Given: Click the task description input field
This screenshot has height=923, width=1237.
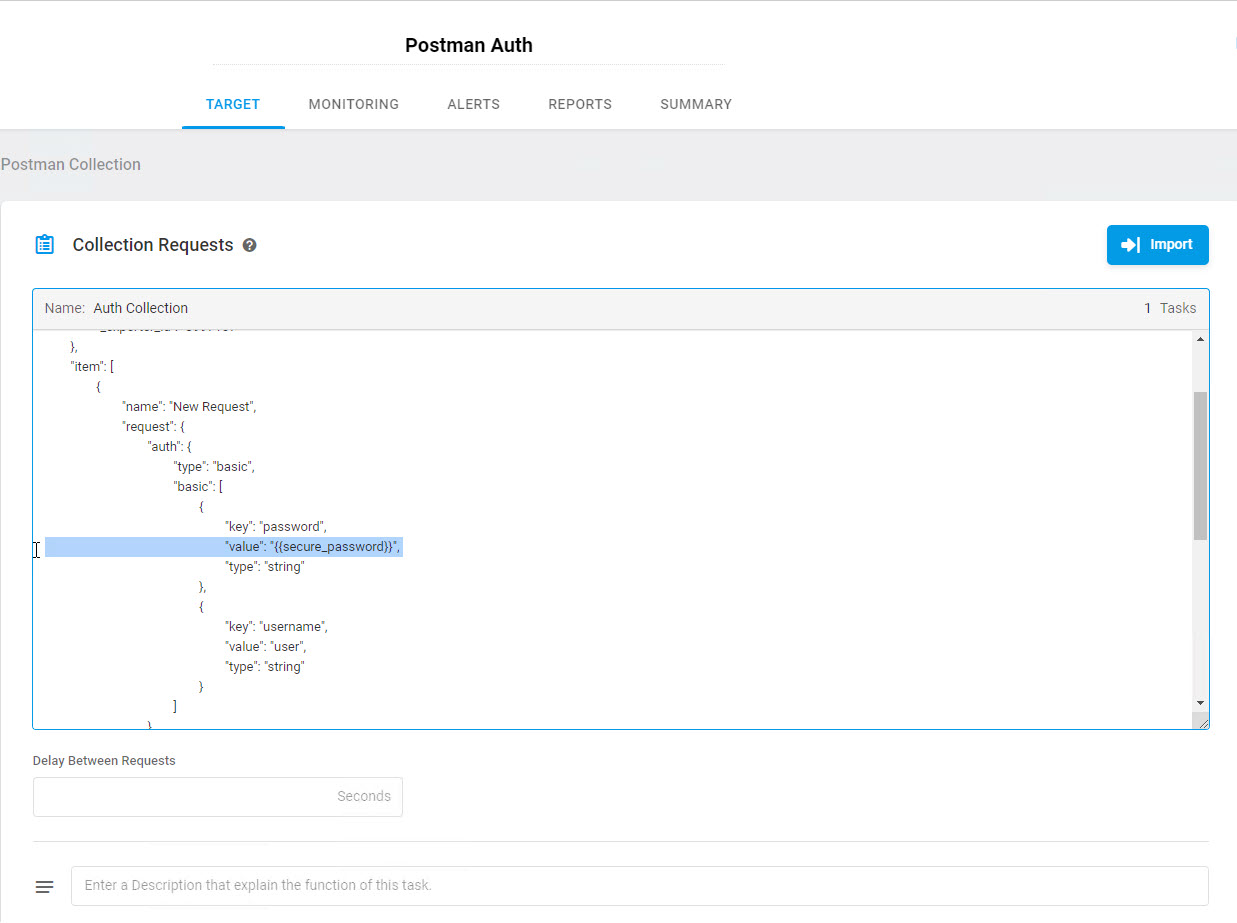Looking at the screenshot, I should click(x=640, y=885).
